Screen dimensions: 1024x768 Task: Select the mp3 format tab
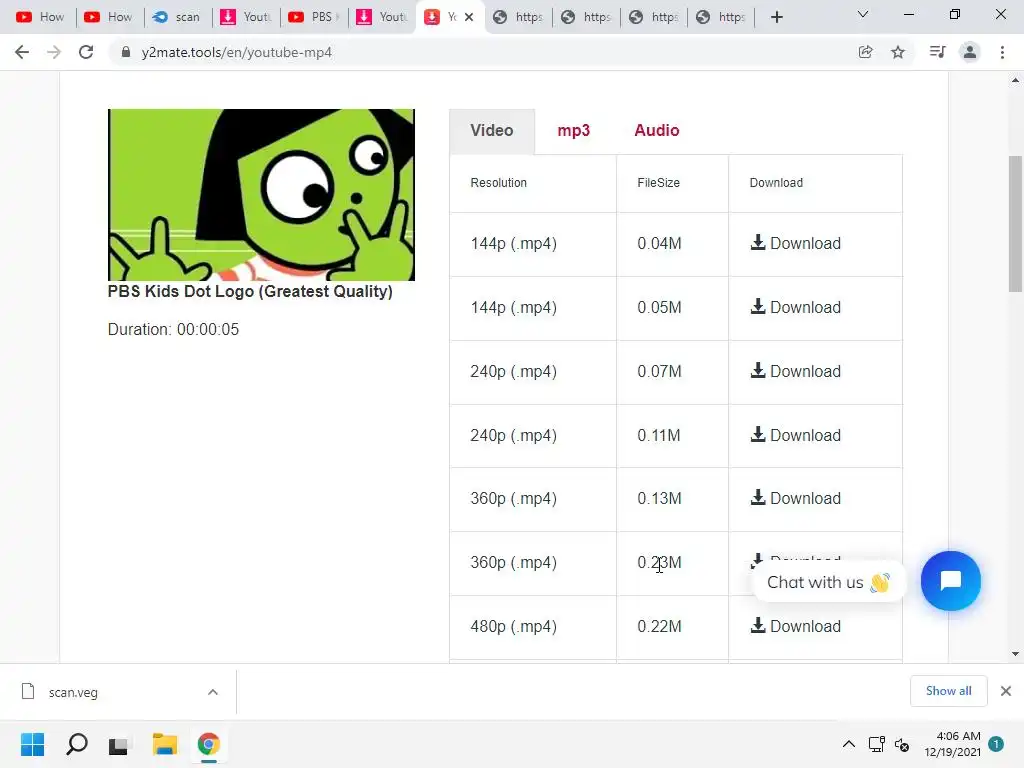tap(573, 131)
